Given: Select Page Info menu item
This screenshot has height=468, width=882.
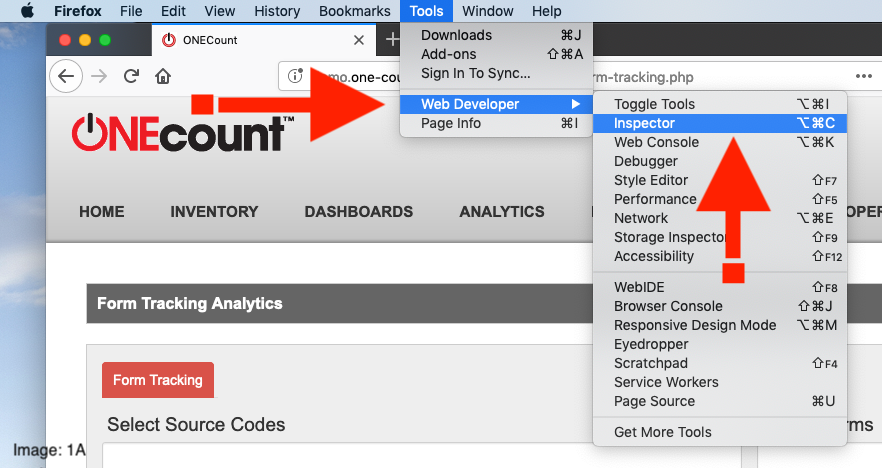Looking at the screenshot, I should (496, 123).
